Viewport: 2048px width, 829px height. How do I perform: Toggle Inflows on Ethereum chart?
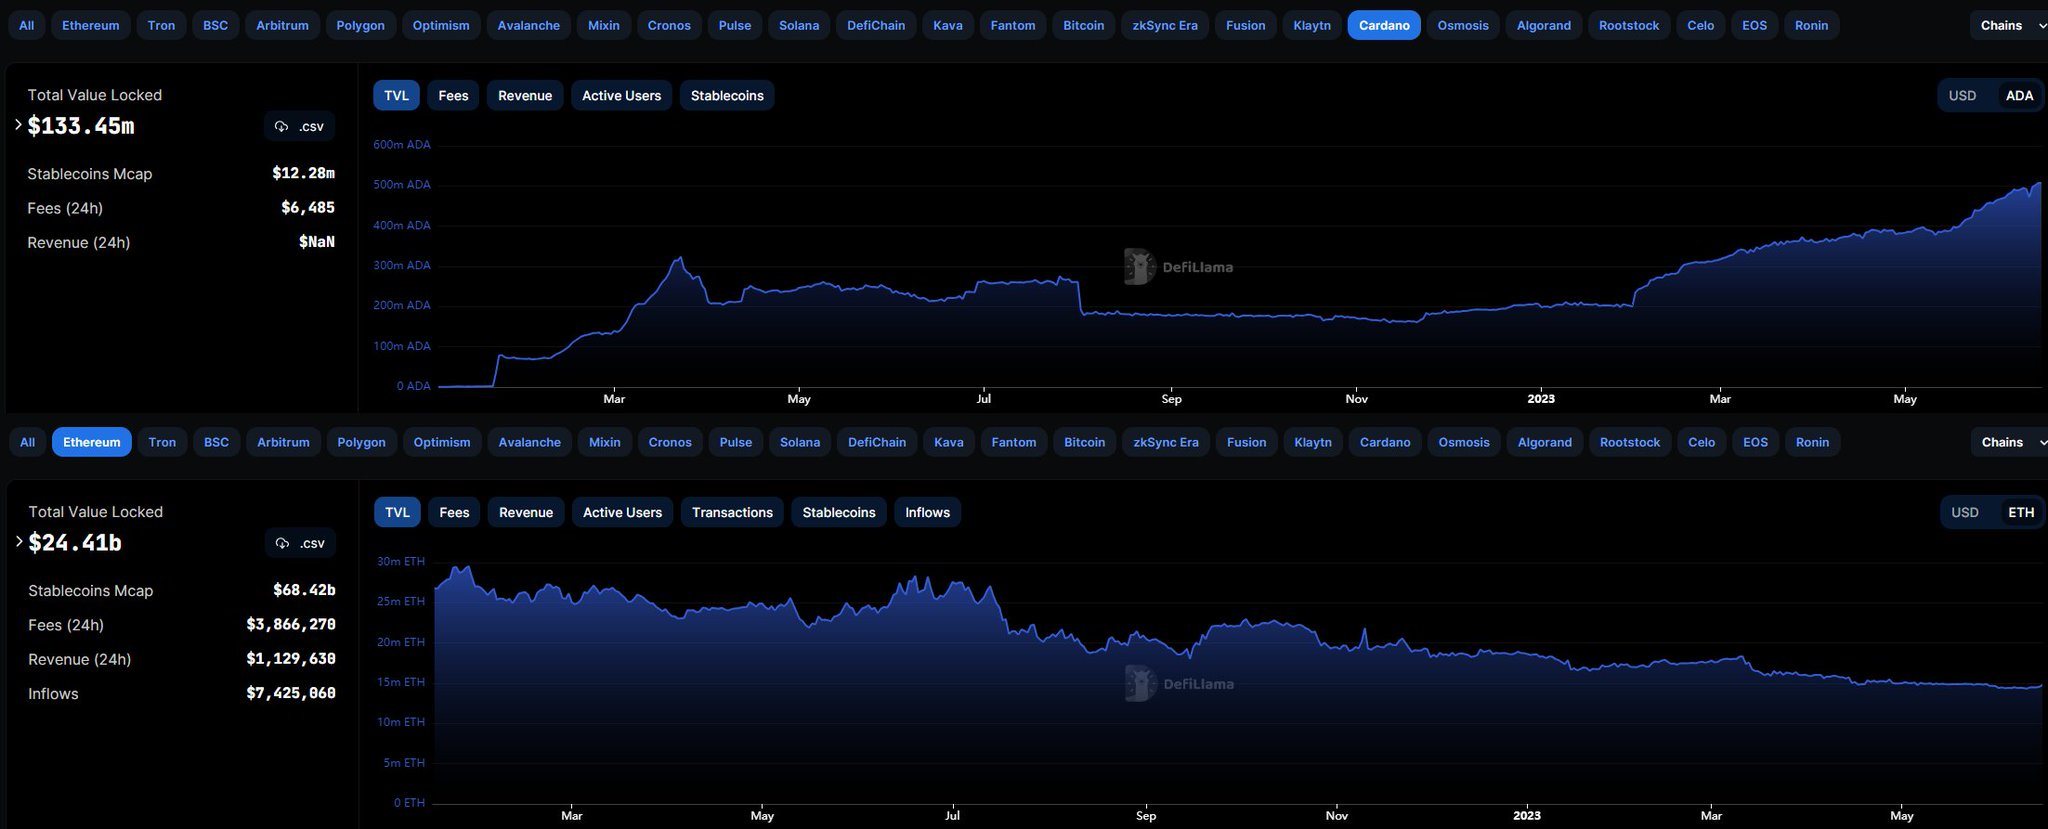(927, 512)
